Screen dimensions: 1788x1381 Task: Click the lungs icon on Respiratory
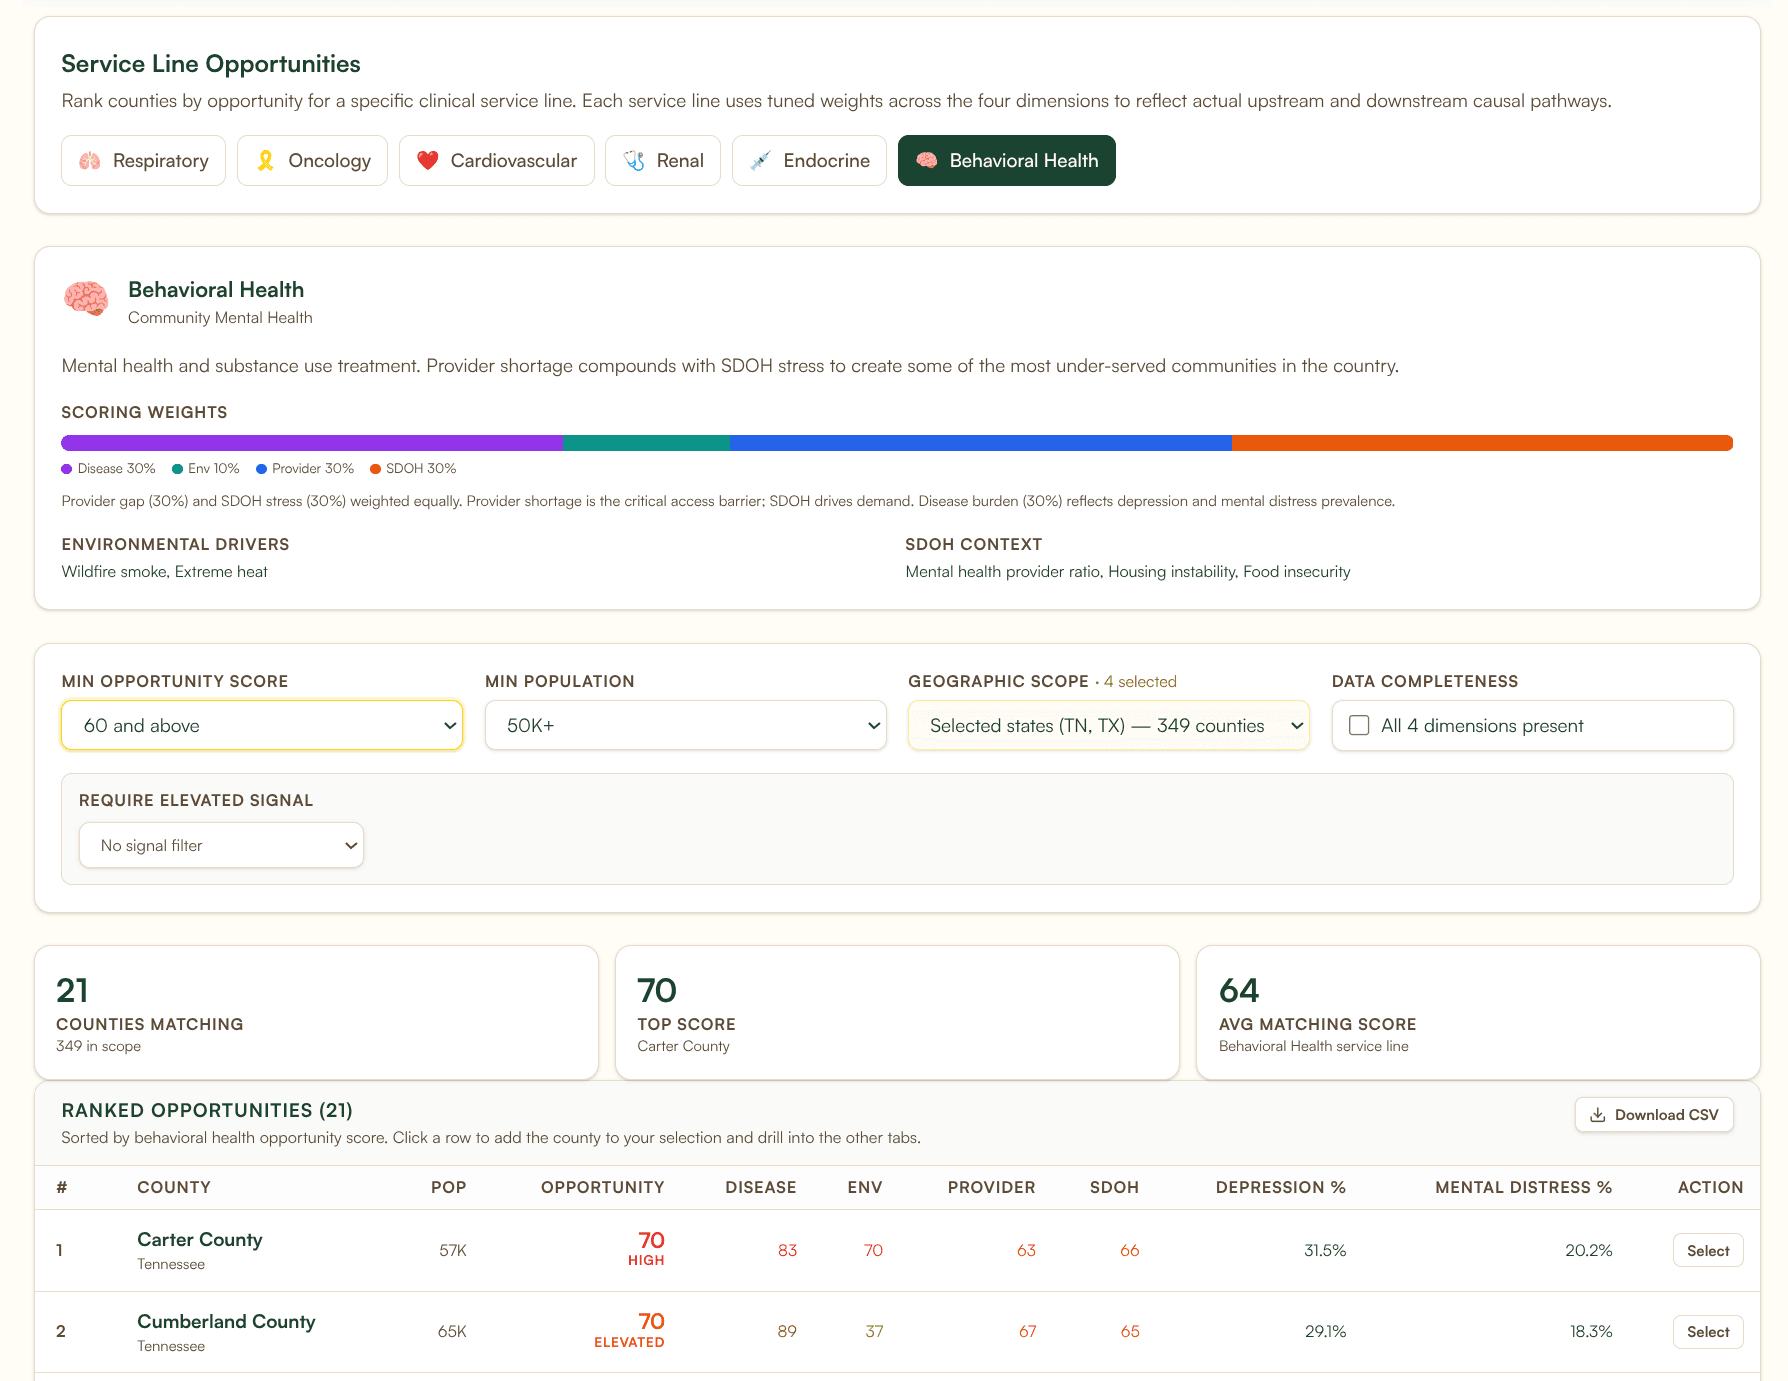point(90,161)
